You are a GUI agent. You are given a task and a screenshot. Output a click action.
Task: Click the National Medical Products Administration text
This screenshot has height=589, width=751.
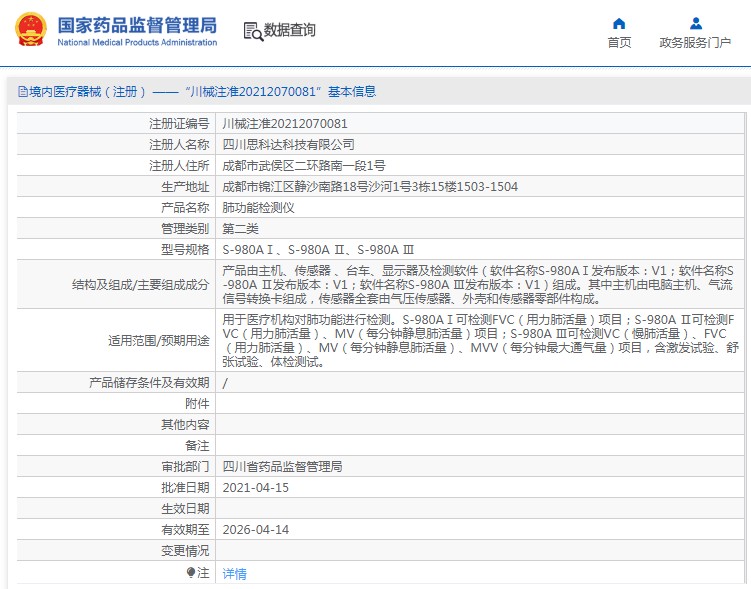(137, 43)
